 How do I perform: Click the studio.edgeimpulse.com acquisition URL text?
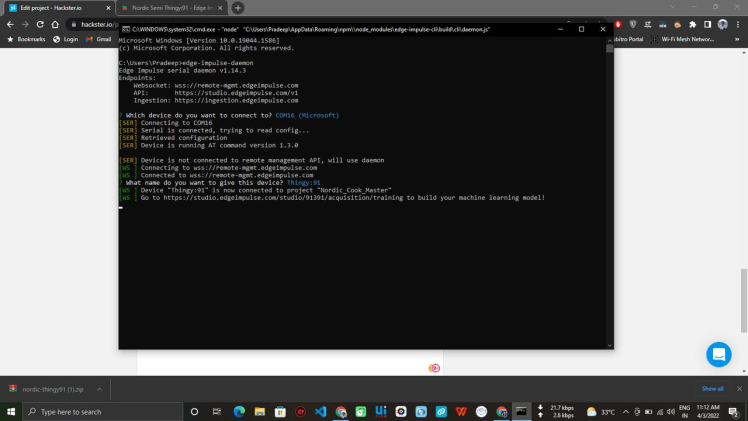coord(283,197)
